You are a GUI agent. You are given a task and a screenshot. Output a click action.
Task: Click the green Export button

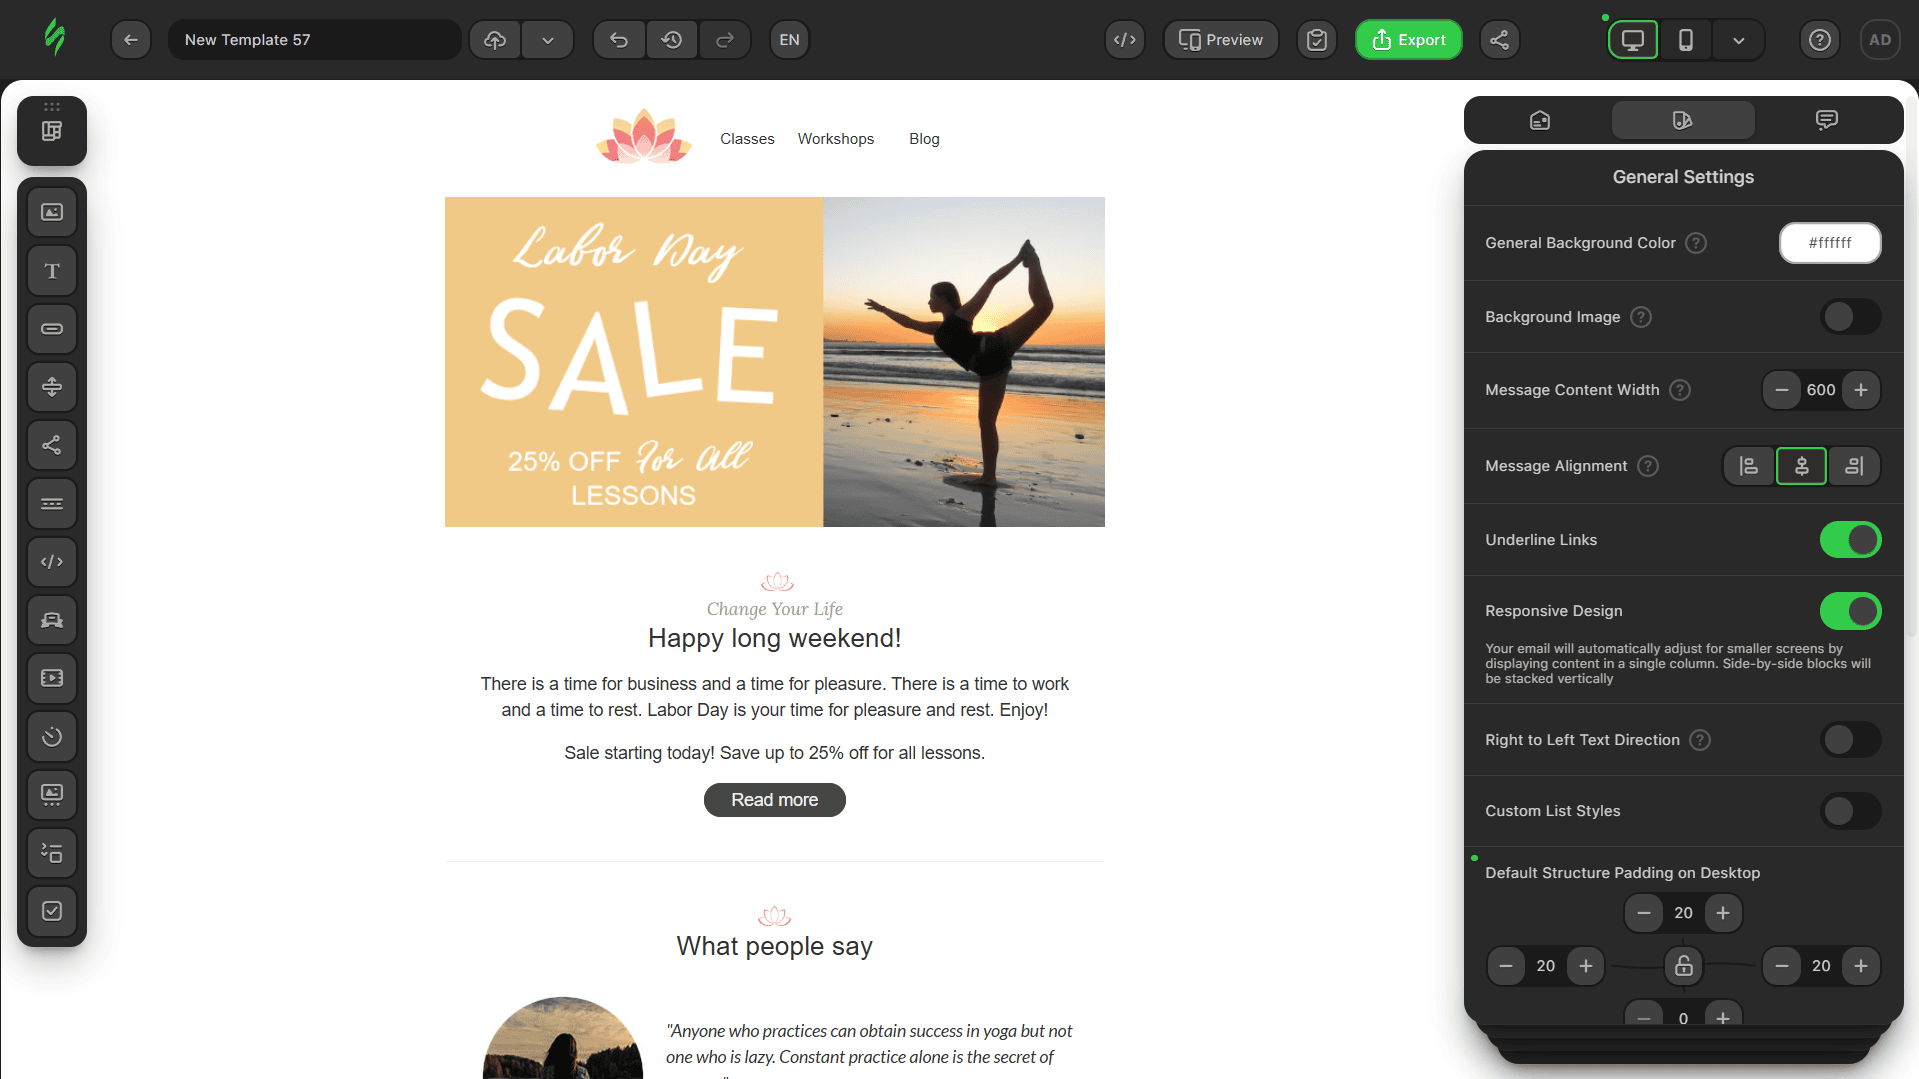[x=1409, y=40]
